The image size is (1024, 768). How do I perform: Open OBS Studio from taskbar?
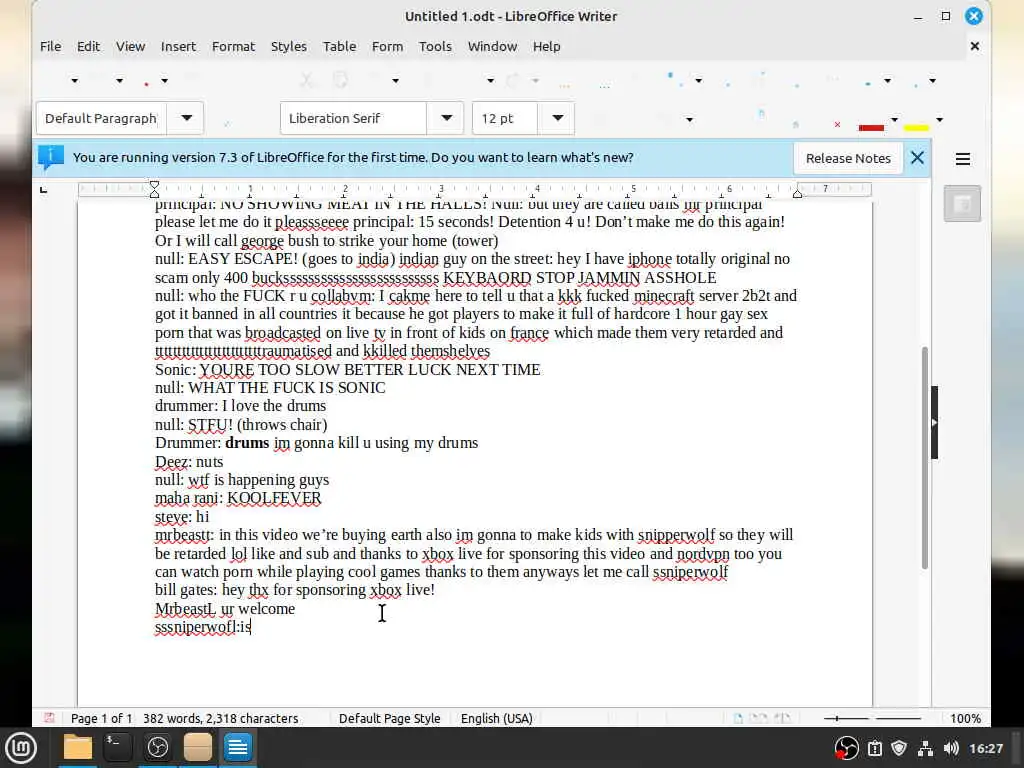point(157,748)
